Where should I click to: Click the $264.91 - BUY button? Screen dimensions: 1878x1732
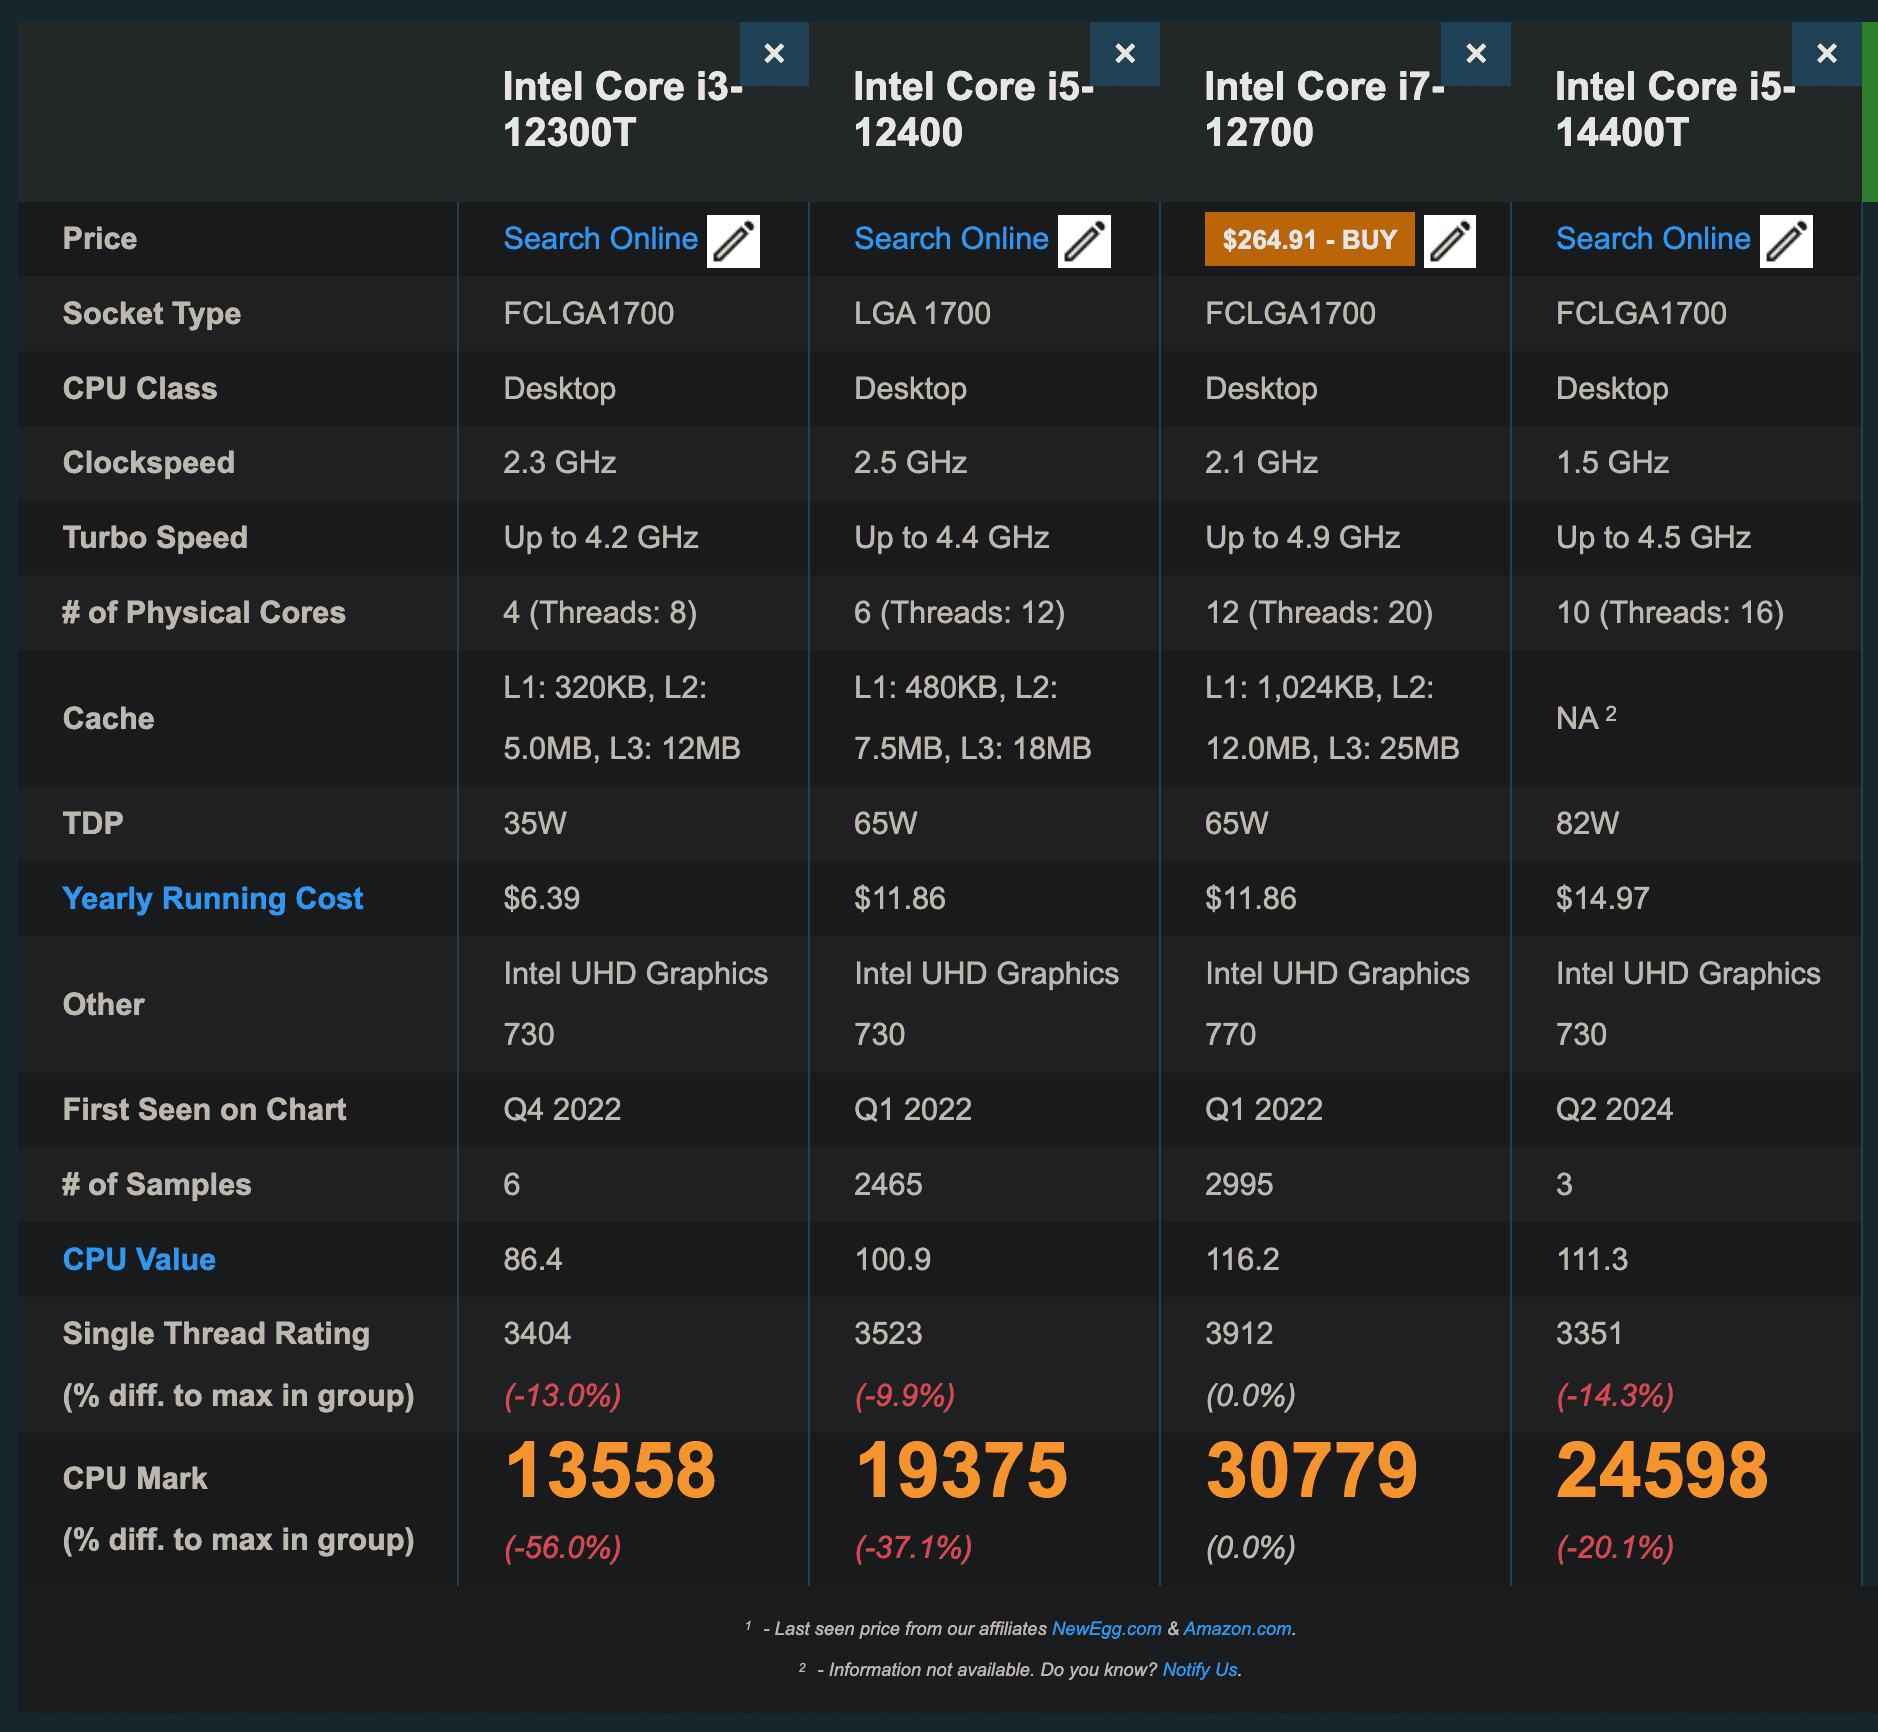tap(1309, 239)
